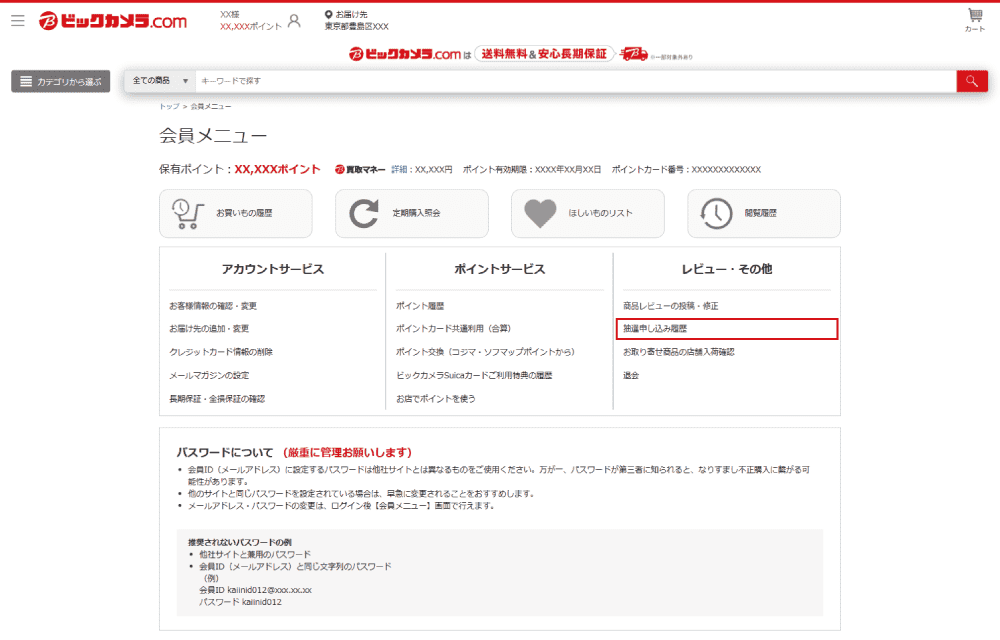Open カテゴリから選ぶ category menu
Image resolution: width=1000 pixels, height=640 pixels.
[x=60, y=81]
